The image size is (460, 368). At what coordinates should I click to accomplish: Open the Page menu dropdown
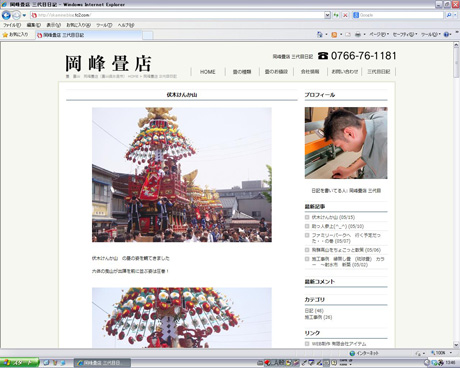click(x=379, y=35)
